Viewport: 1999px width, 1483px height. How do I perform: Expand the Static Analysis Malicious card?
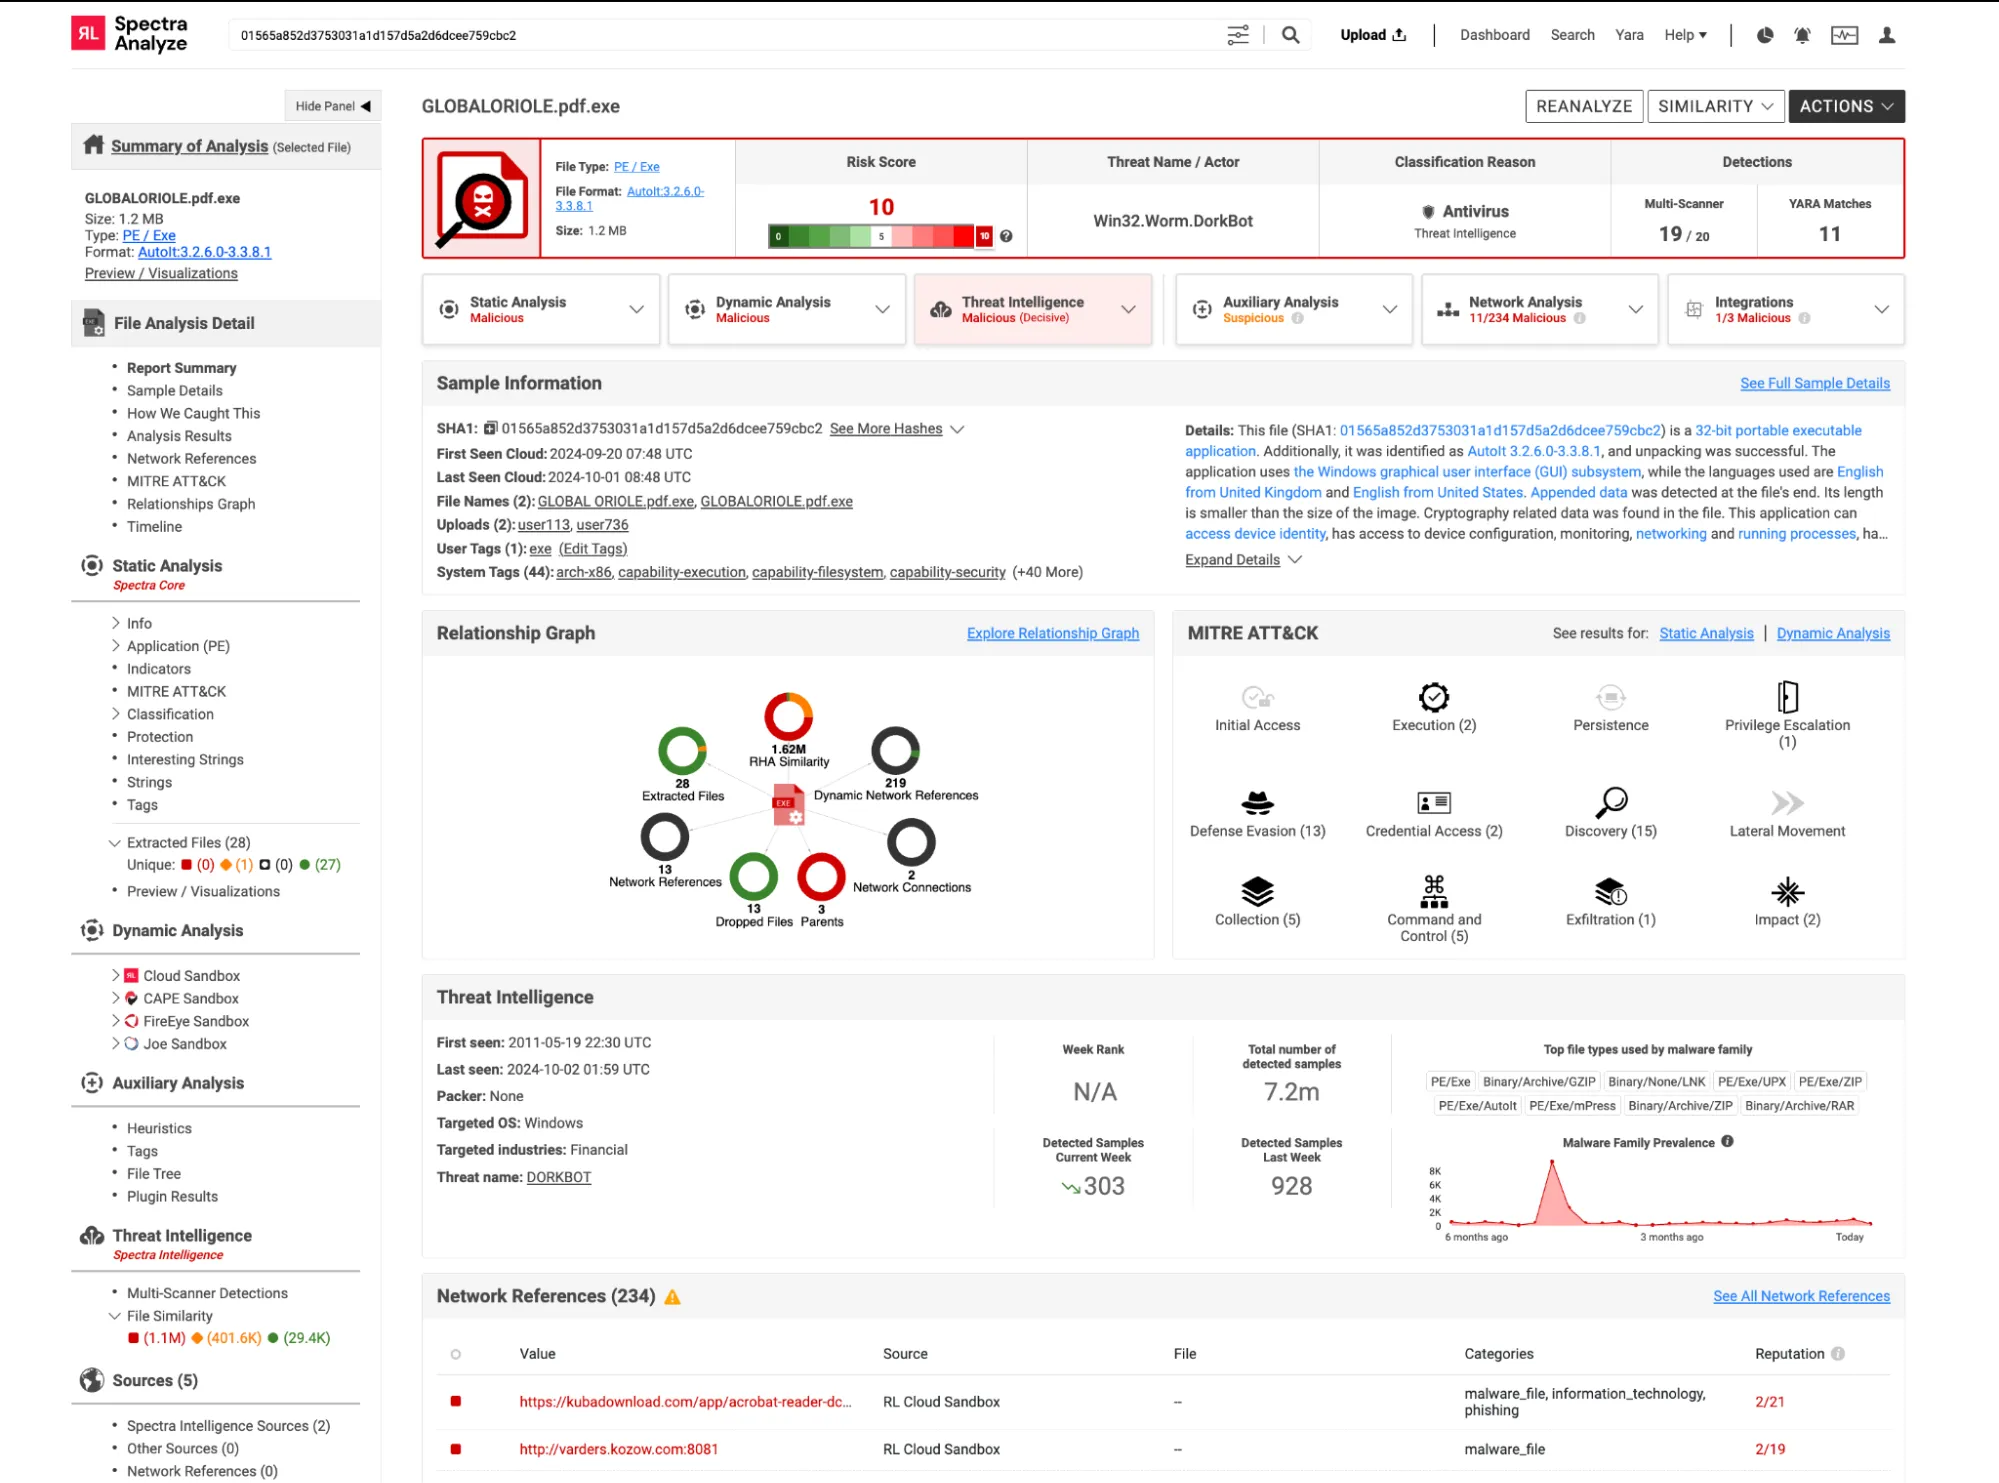[541, 310]
